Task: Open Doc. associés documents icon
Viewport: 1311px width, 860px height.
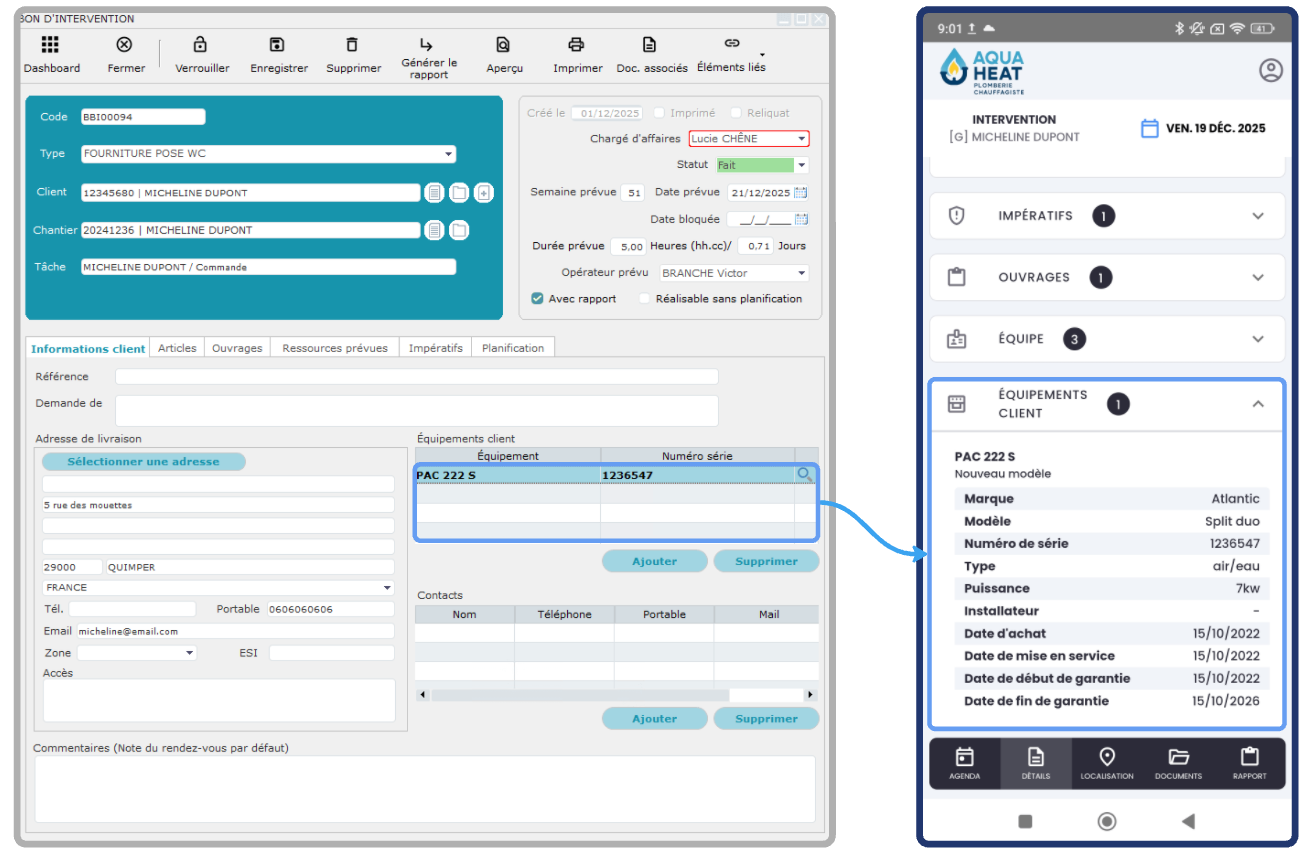Action: point(650,45)
